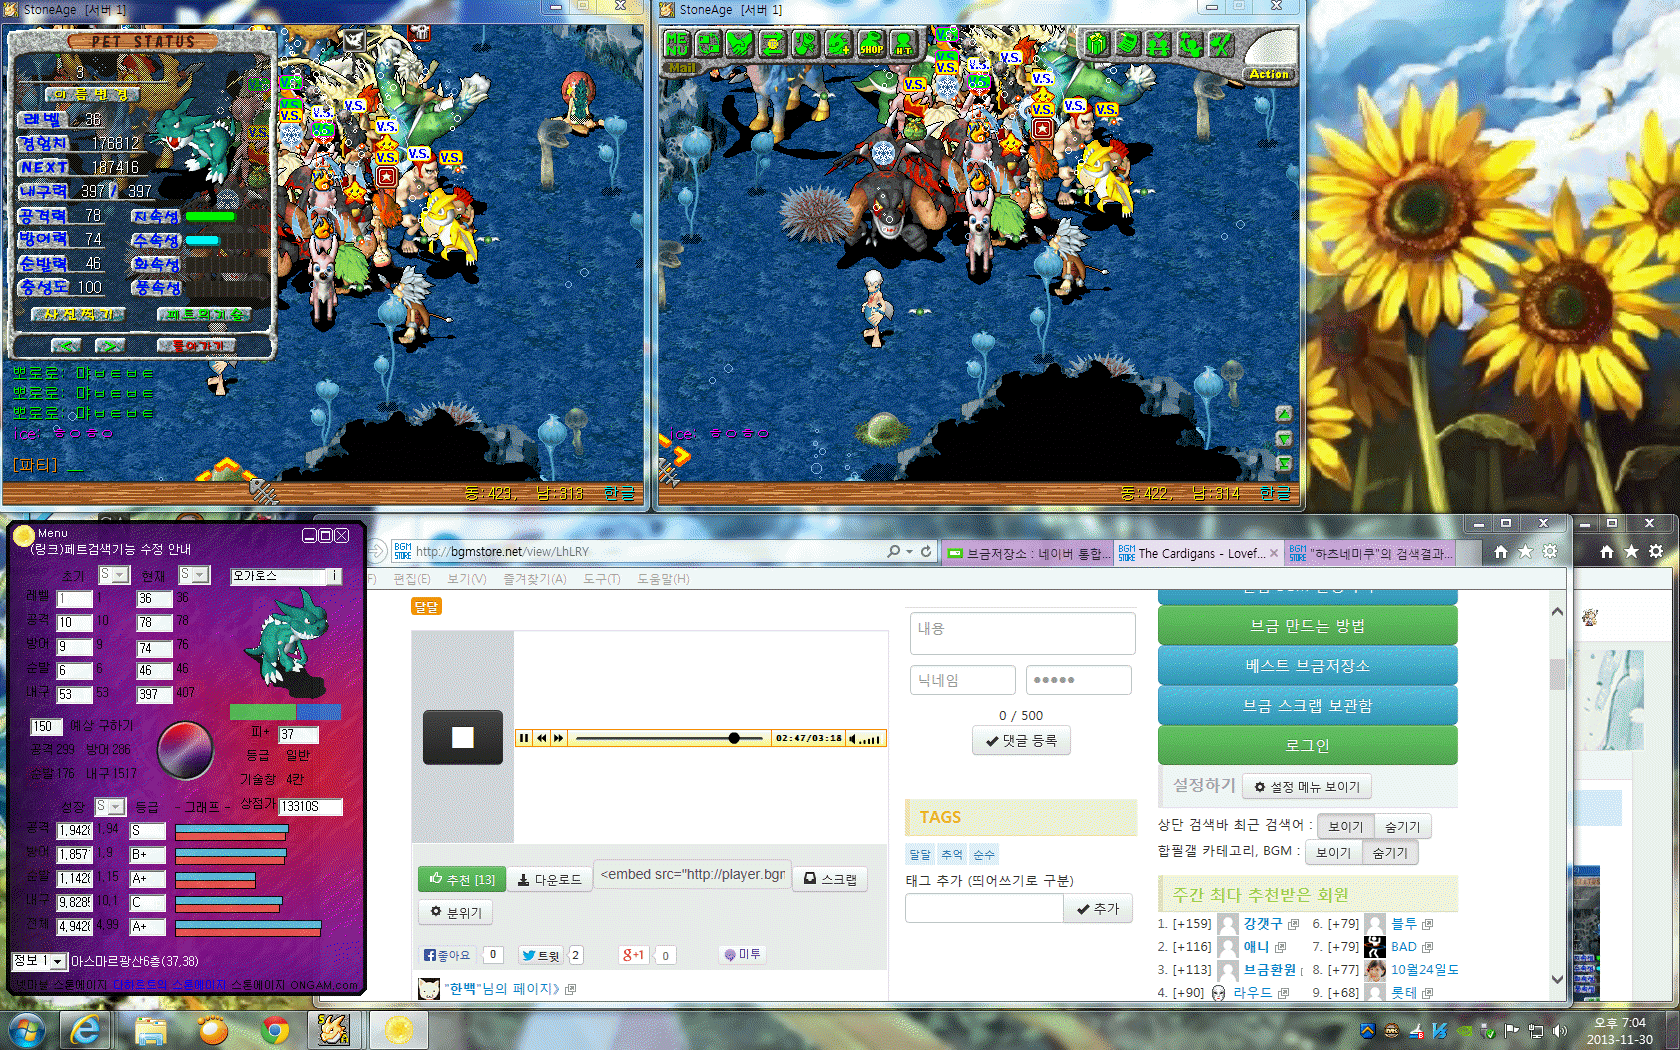Image resolution: width=1680 pixels, height=1050 pixels.
Task: Open the 브금 만드는 방법 menu button
Action: coord(1307,626)
